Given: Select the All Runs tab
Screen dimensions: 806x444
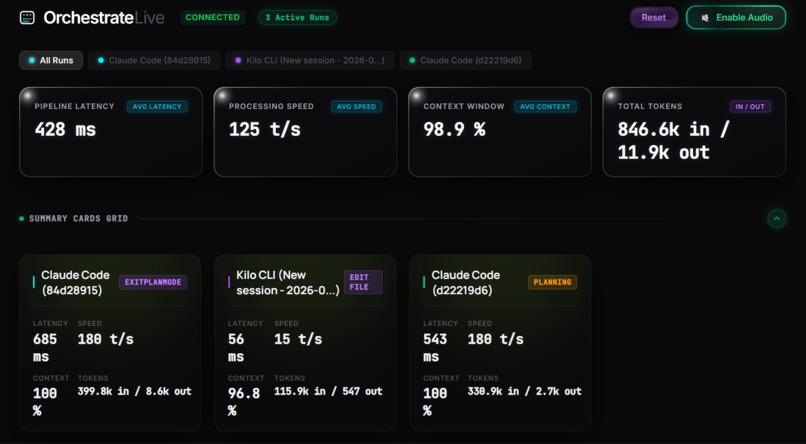Looking at the screenshot, I should 51,60.
